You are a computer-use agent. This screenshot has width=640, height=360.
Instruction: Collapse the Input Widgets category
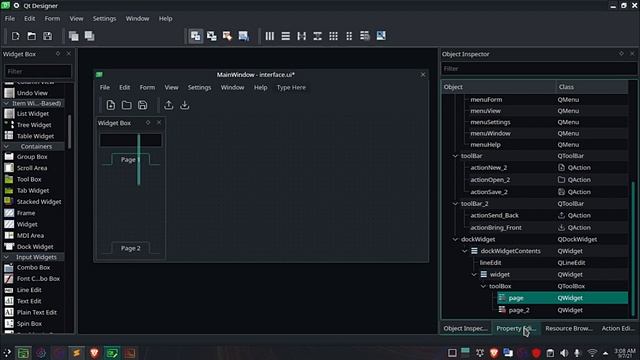6,257
